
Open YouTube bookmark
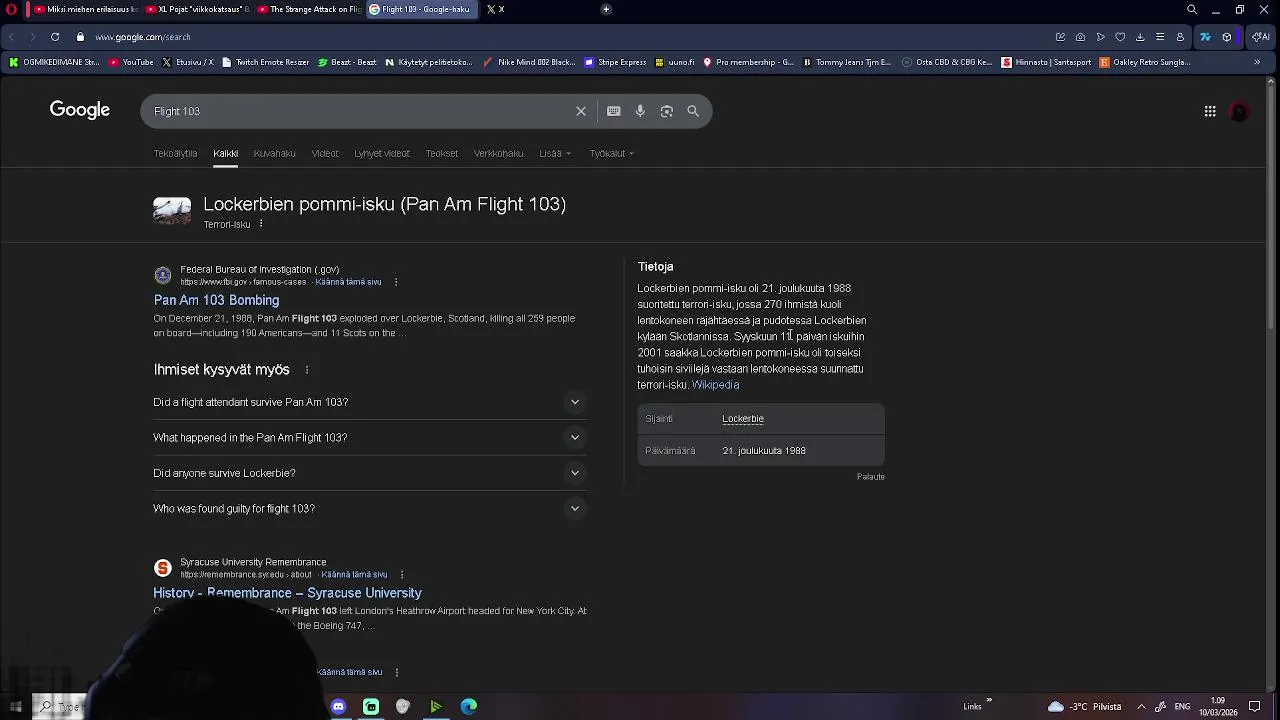pos(131,62)
